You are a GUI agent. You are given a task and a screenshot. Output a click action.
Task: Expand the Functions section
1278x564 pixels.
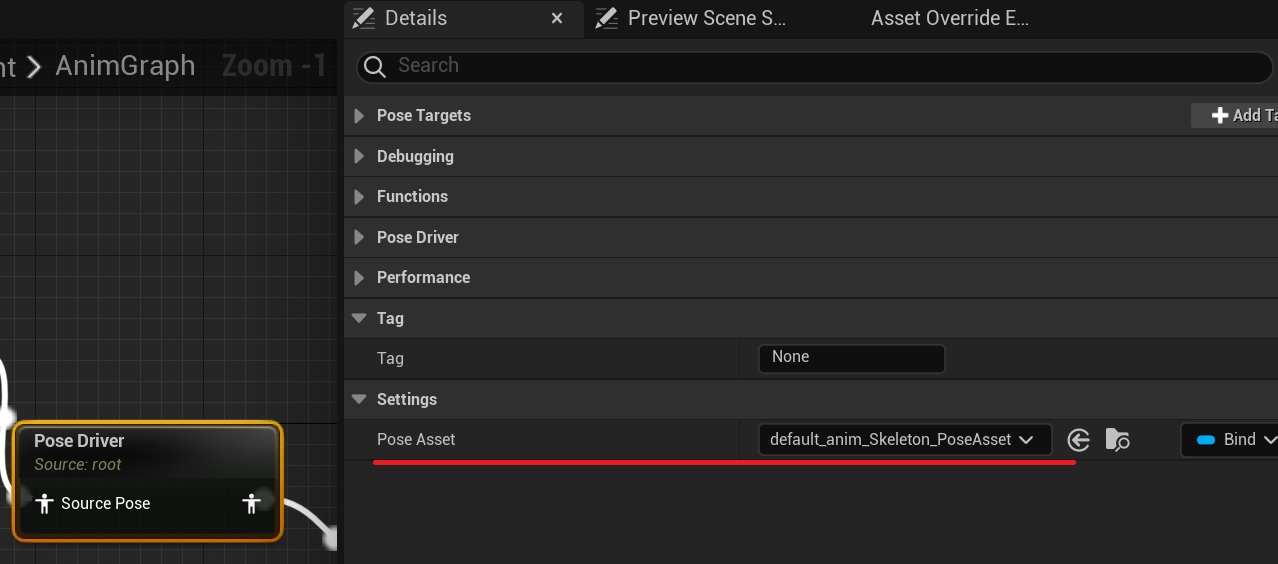[x=359, y=197]
